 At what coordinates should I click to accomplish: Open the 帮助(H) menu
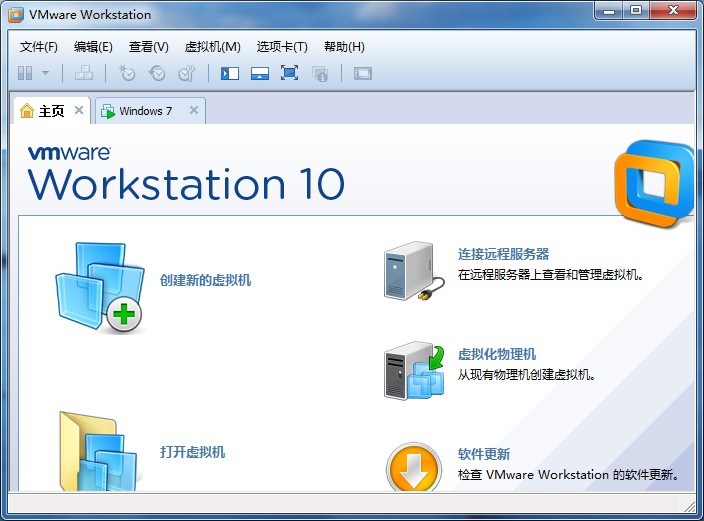point(344,47)
